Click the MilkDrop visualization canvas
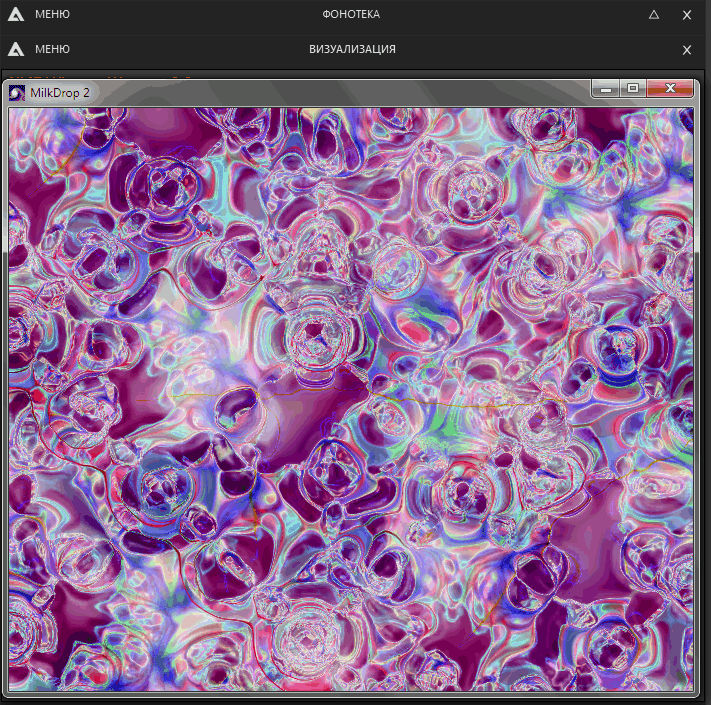Image resolution: width=711 pixels, height=705 pixels. click(x=351, y=399)
